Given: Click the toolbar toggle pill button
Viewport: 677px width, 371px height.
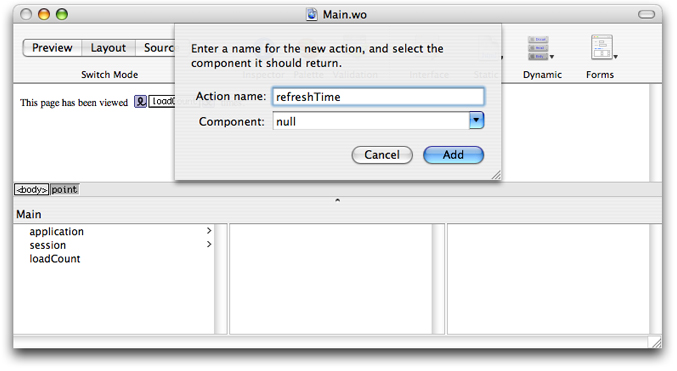Looking at the screenshot, I should 646,14.
